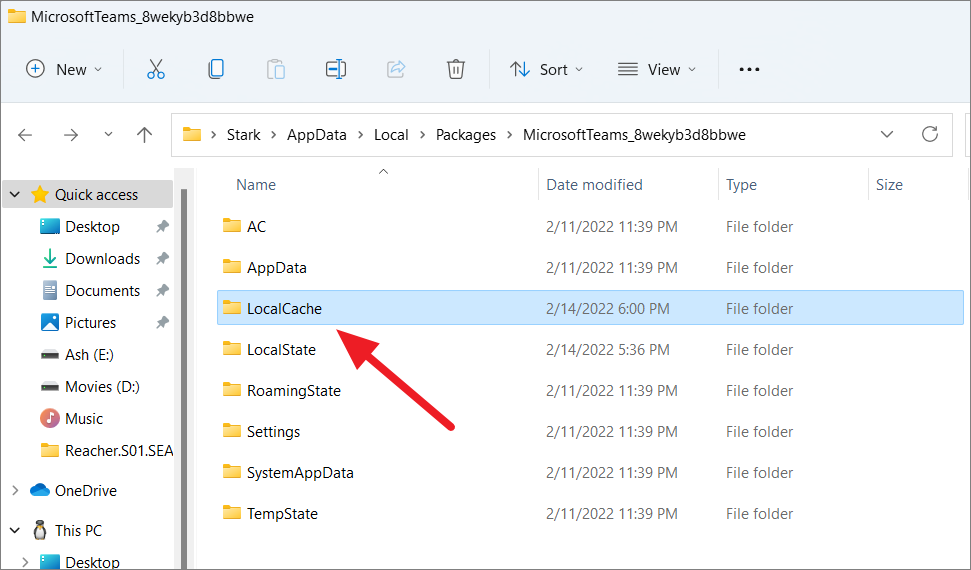
Task: Click the 2/14/2022 6:00 PM date cell
Action: click(x=607, y=309)
